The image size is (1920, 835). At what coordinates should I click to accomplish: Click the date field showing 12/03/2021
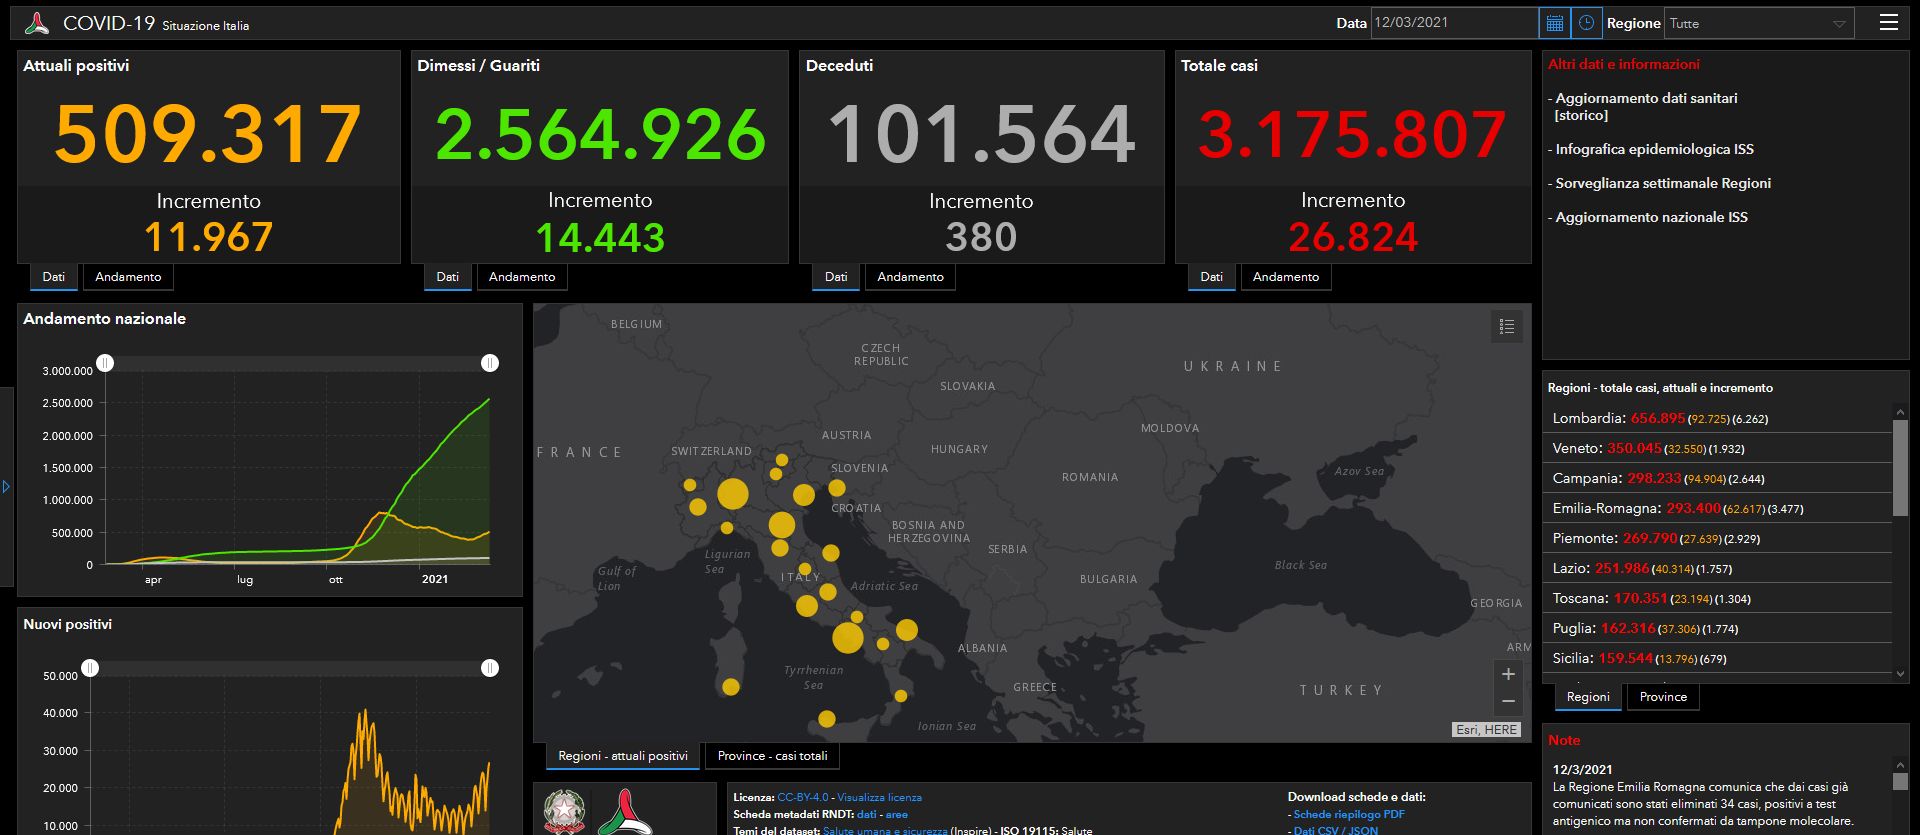click(1455, 23)
